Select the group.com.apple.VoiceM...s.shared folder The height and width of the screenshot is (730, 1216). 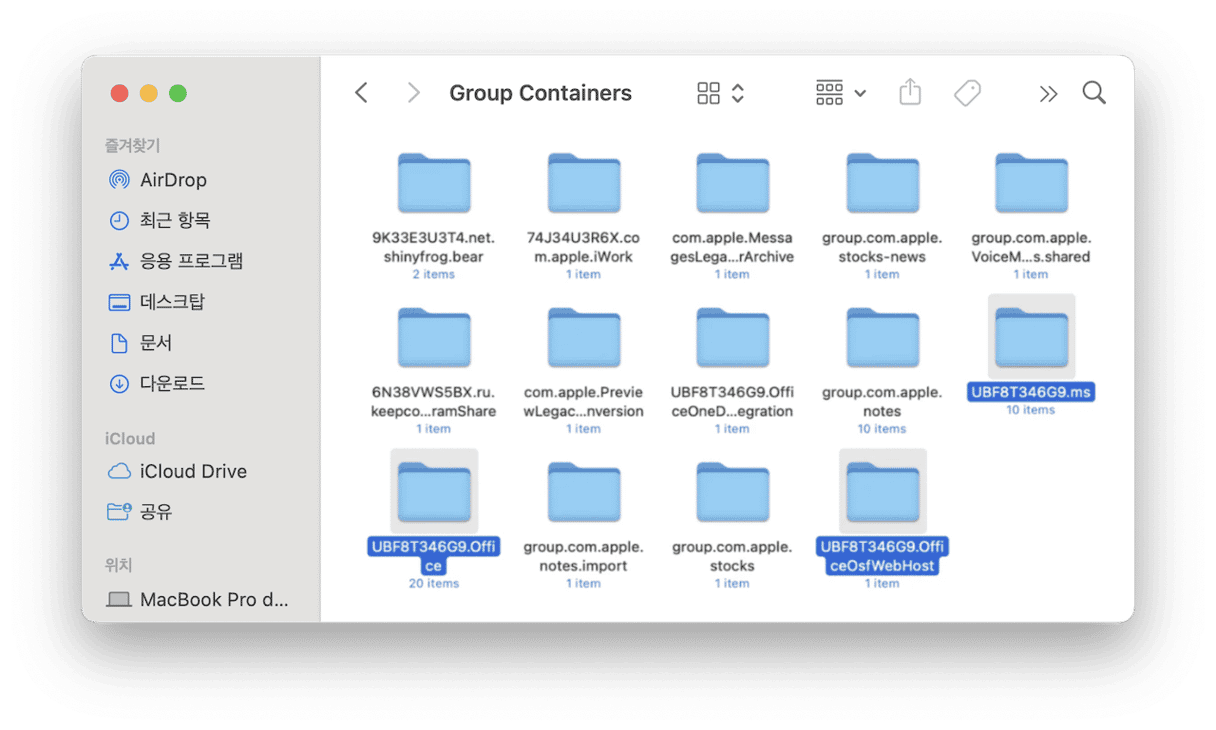(x=1031, y=184)
